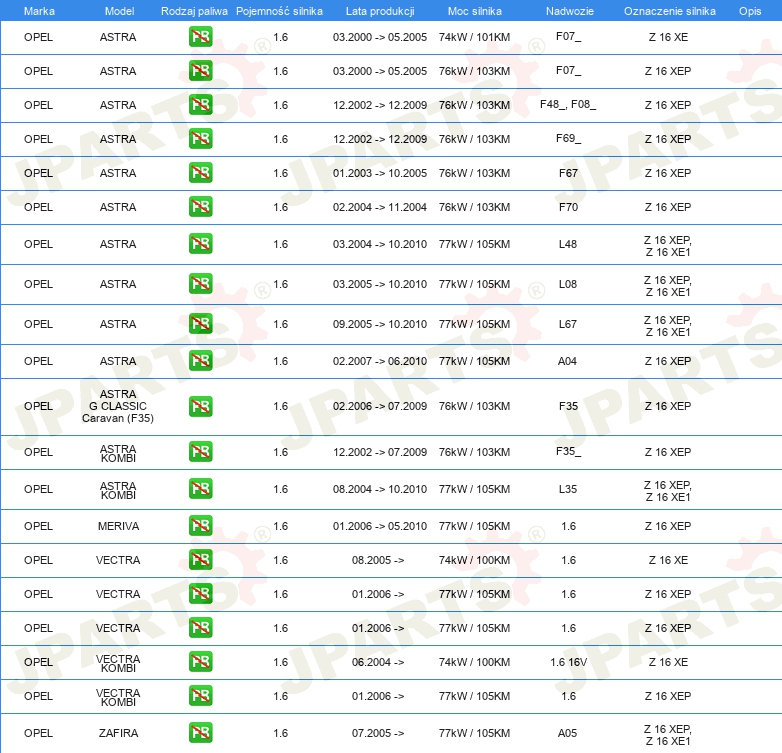This screenshot has width=782, height=753.
Task: Click the '08.2004 -> 10.2010' production years cell
Action: [x=380, y=489]
